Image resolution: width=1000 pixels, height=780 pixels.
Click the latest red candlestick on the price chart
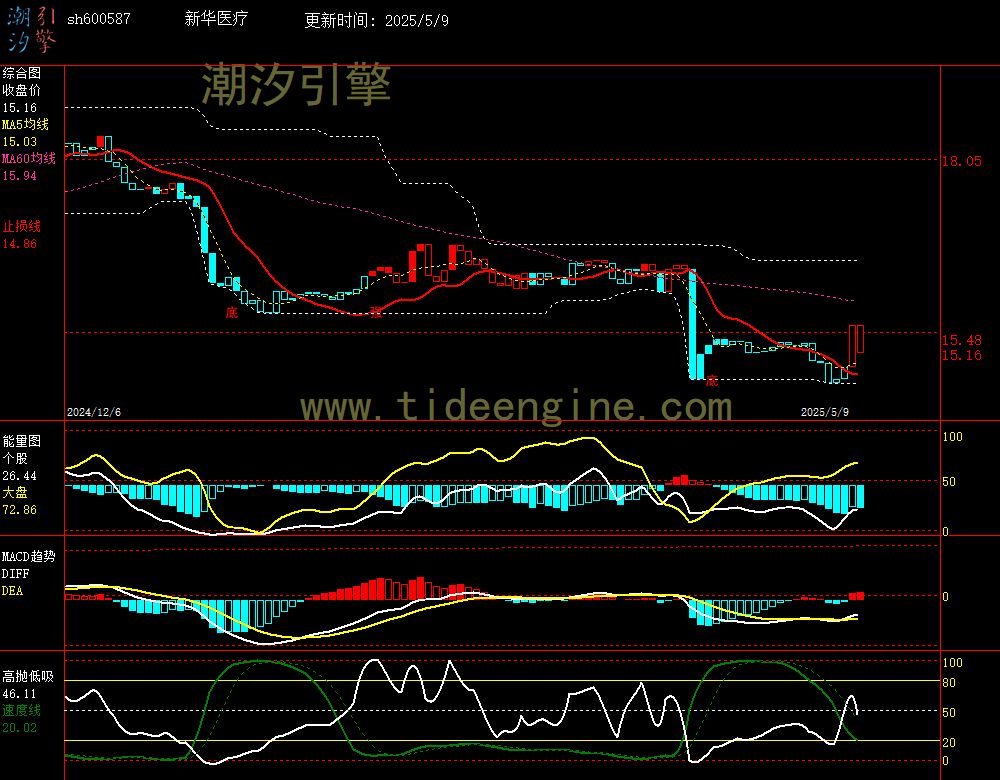(x=860, y=339)
